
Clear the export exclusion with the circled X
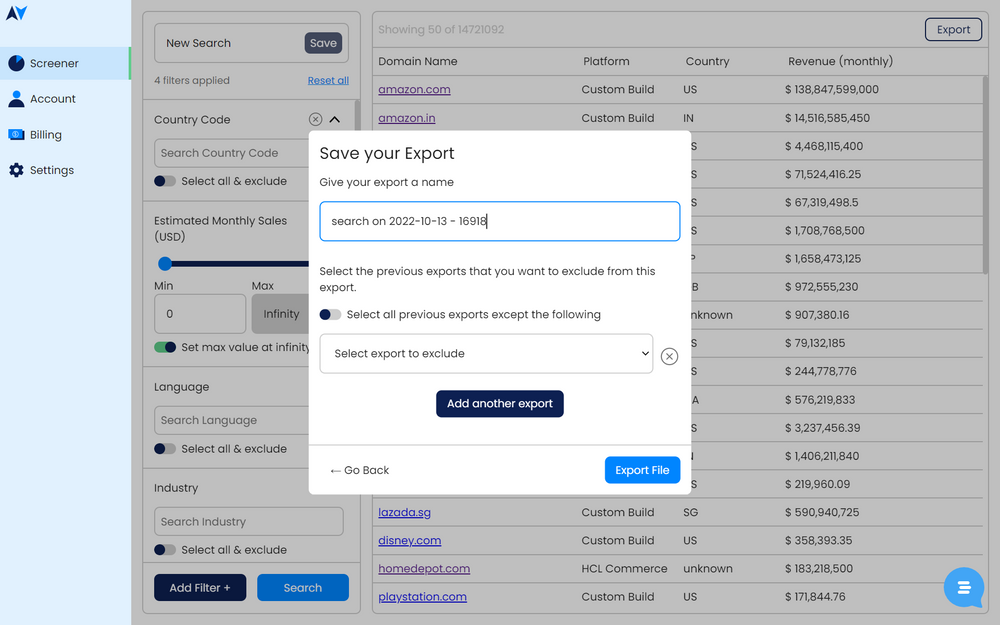[669, 356]
